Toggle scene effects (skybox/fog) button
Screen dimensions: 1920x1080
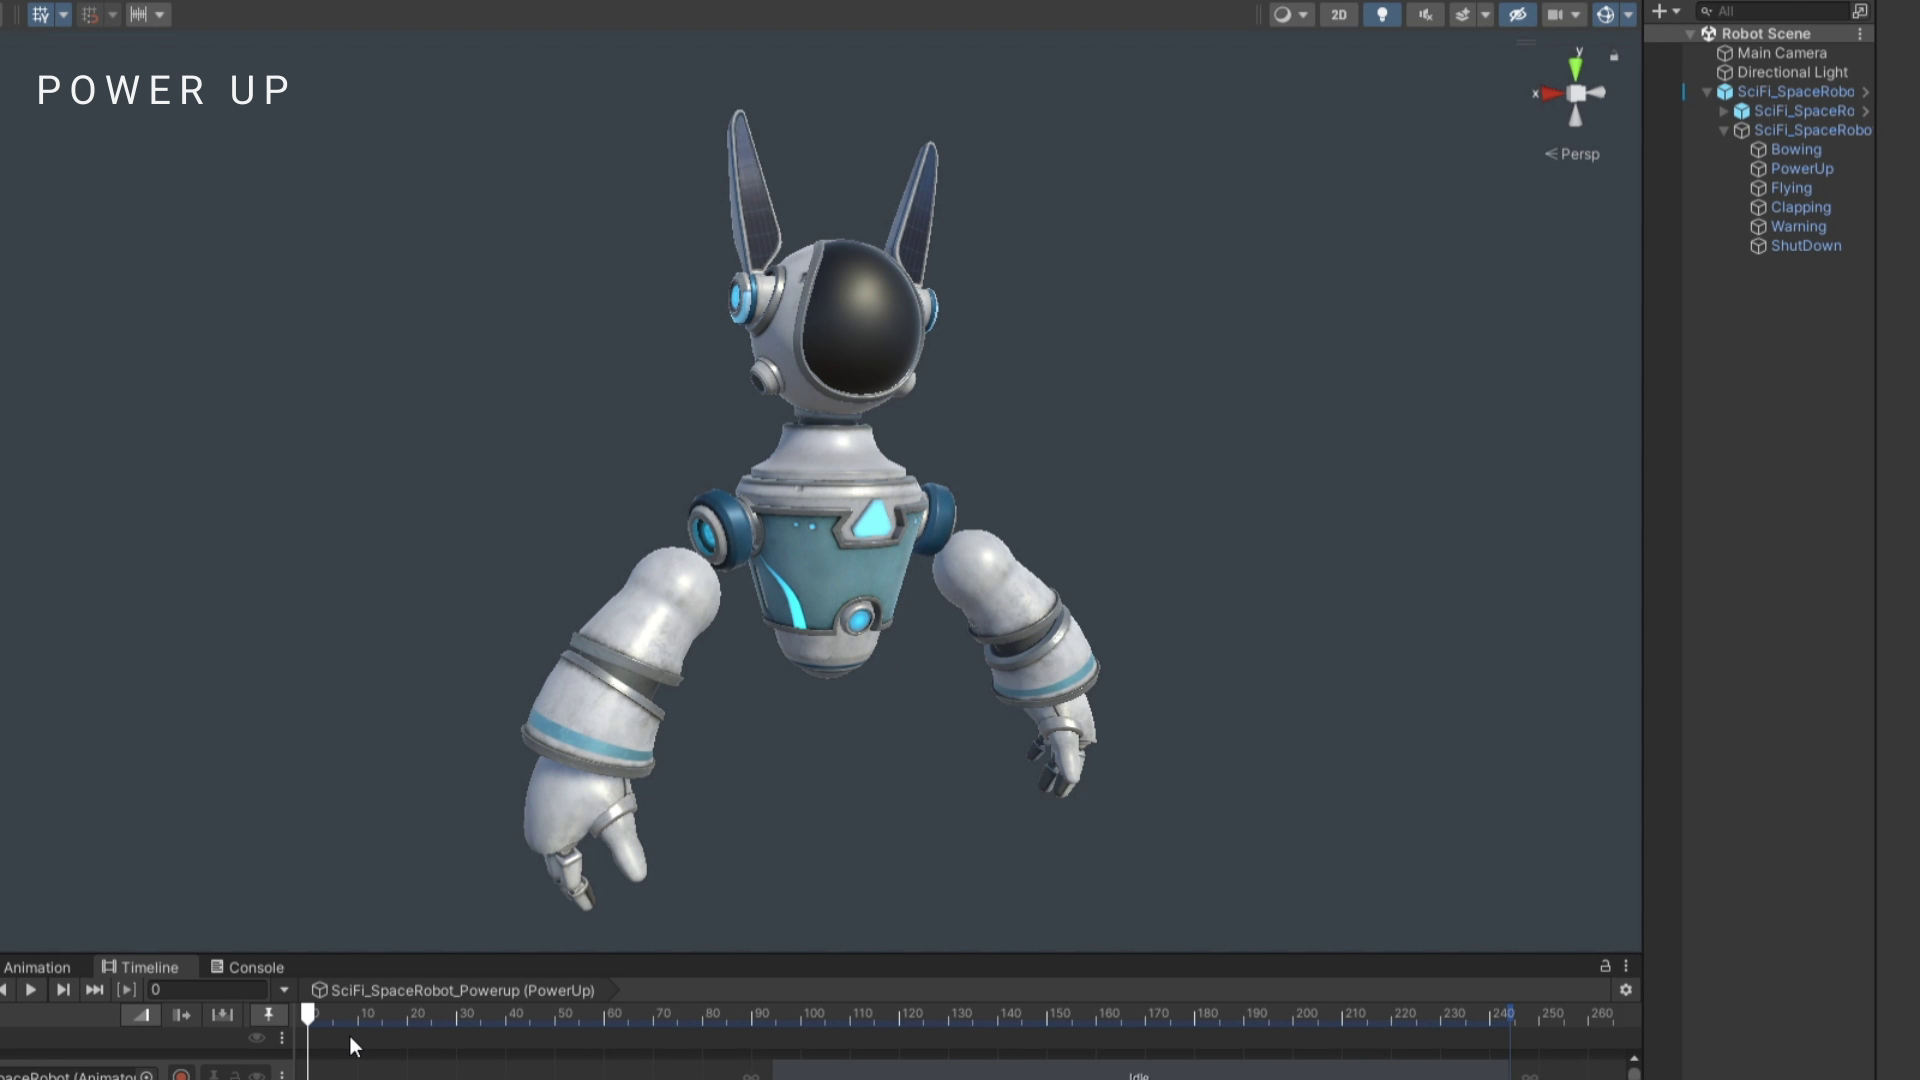tap(1463, 14)
